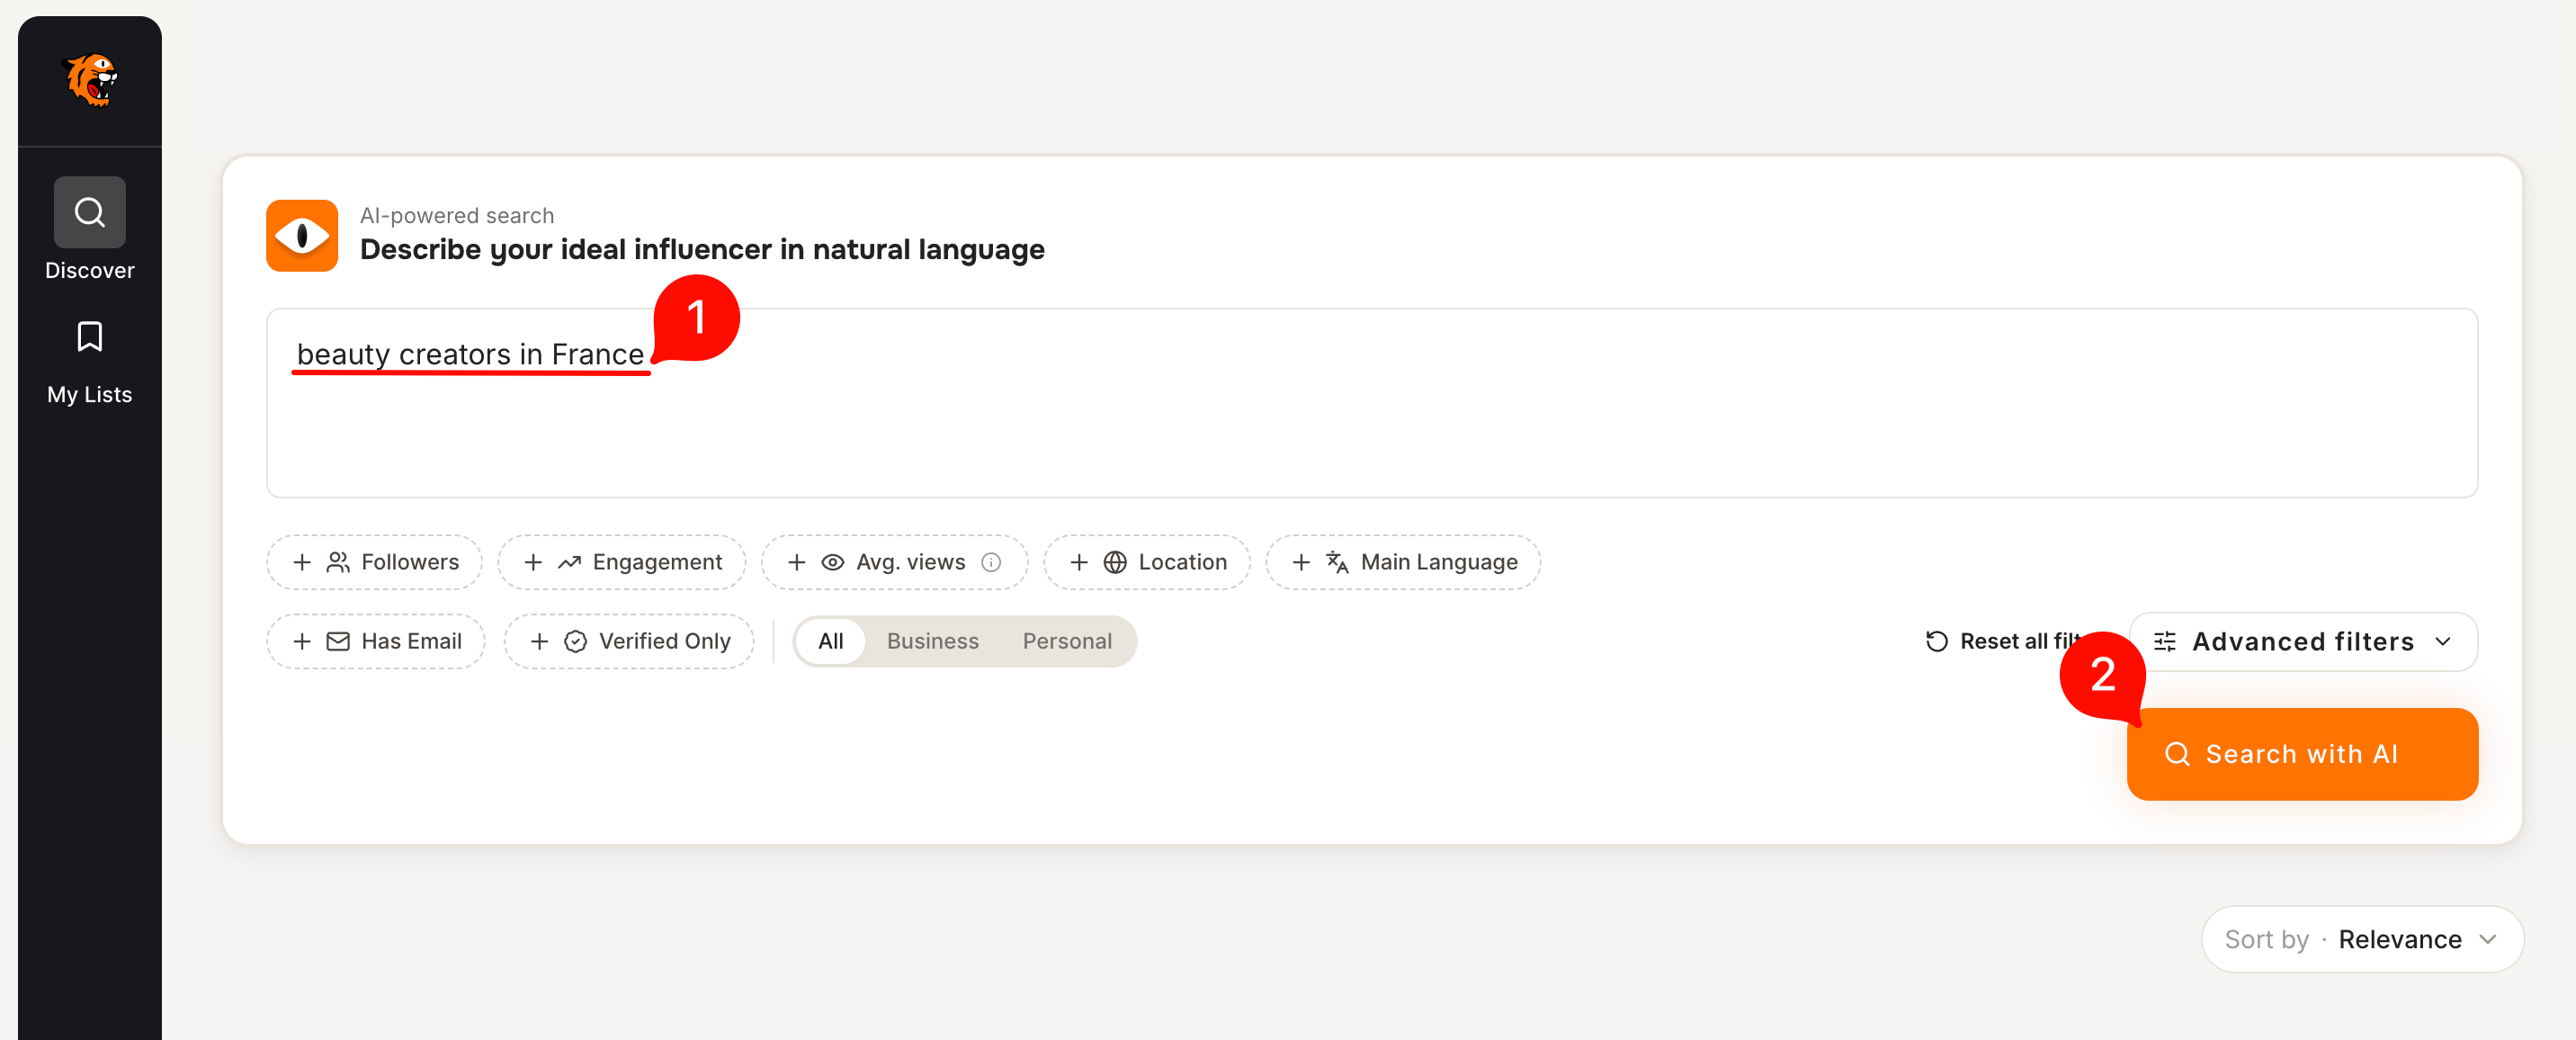Expand the Advanced filters dropdown

2302,641
